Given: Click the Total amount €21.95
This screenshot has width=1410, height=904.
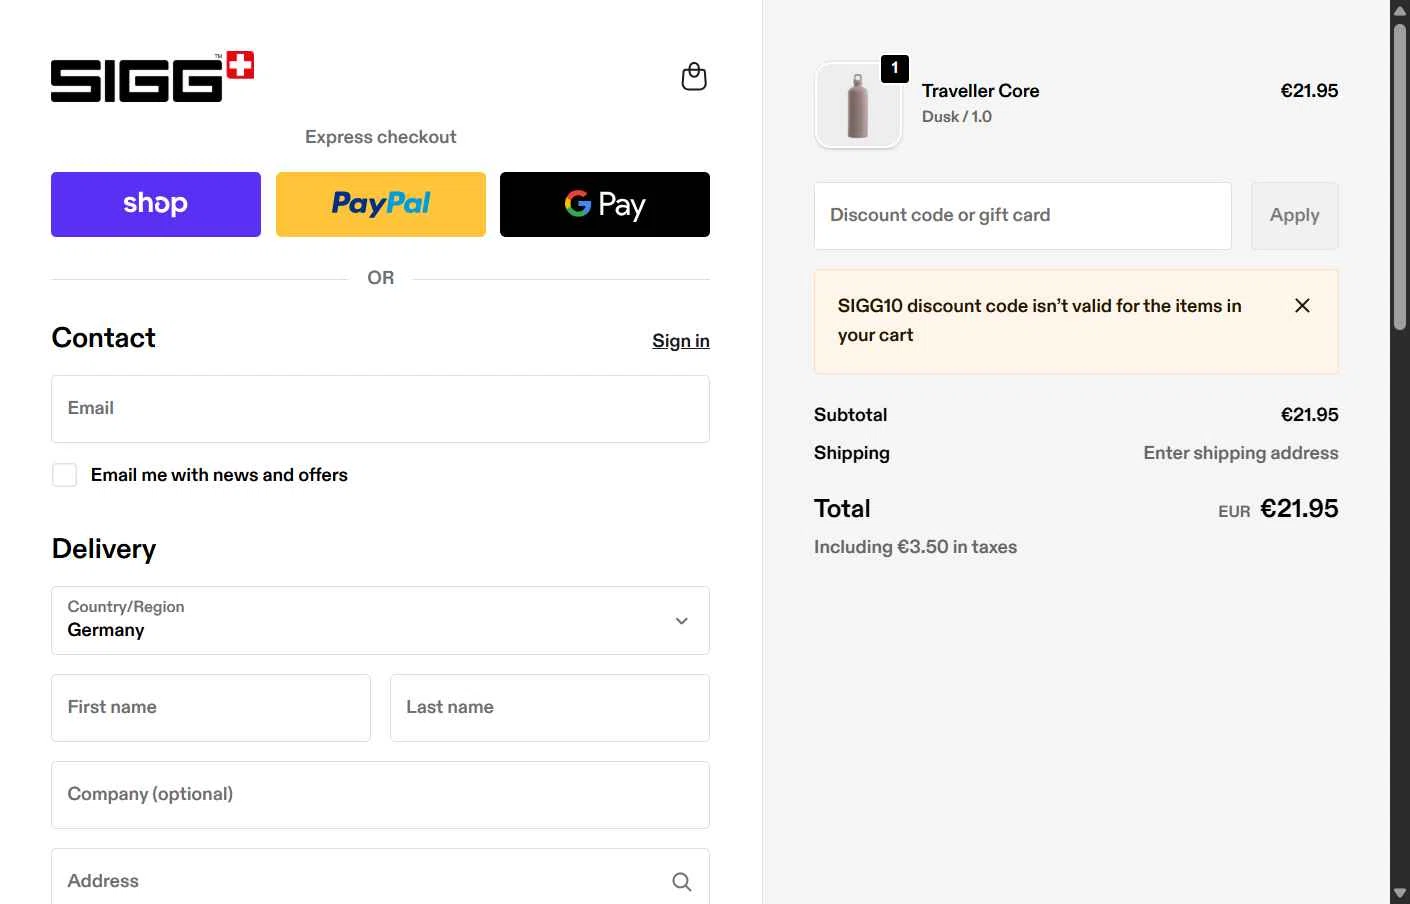Looking at the screenshot, I should click(1299, 509).
